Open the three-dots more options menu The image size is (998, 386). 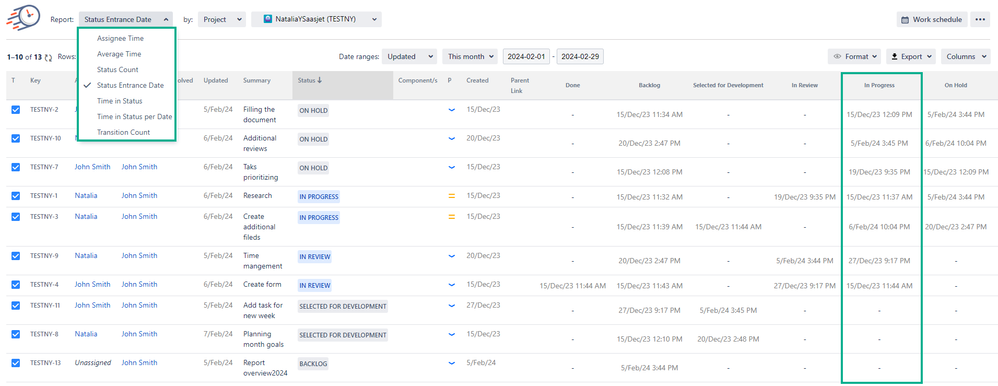(x=980, y=20)
